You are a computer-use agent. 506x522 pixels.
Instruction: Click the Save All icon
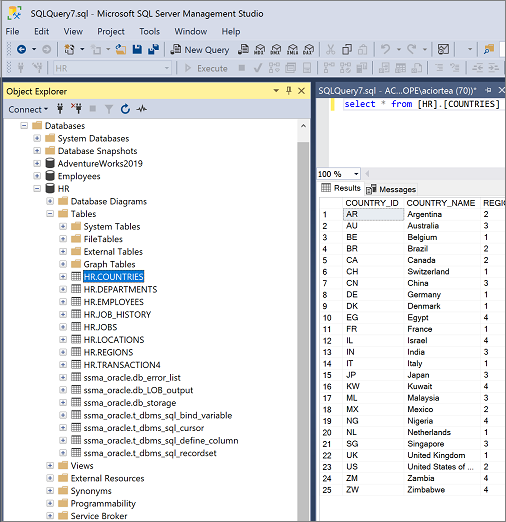[154, 50]
